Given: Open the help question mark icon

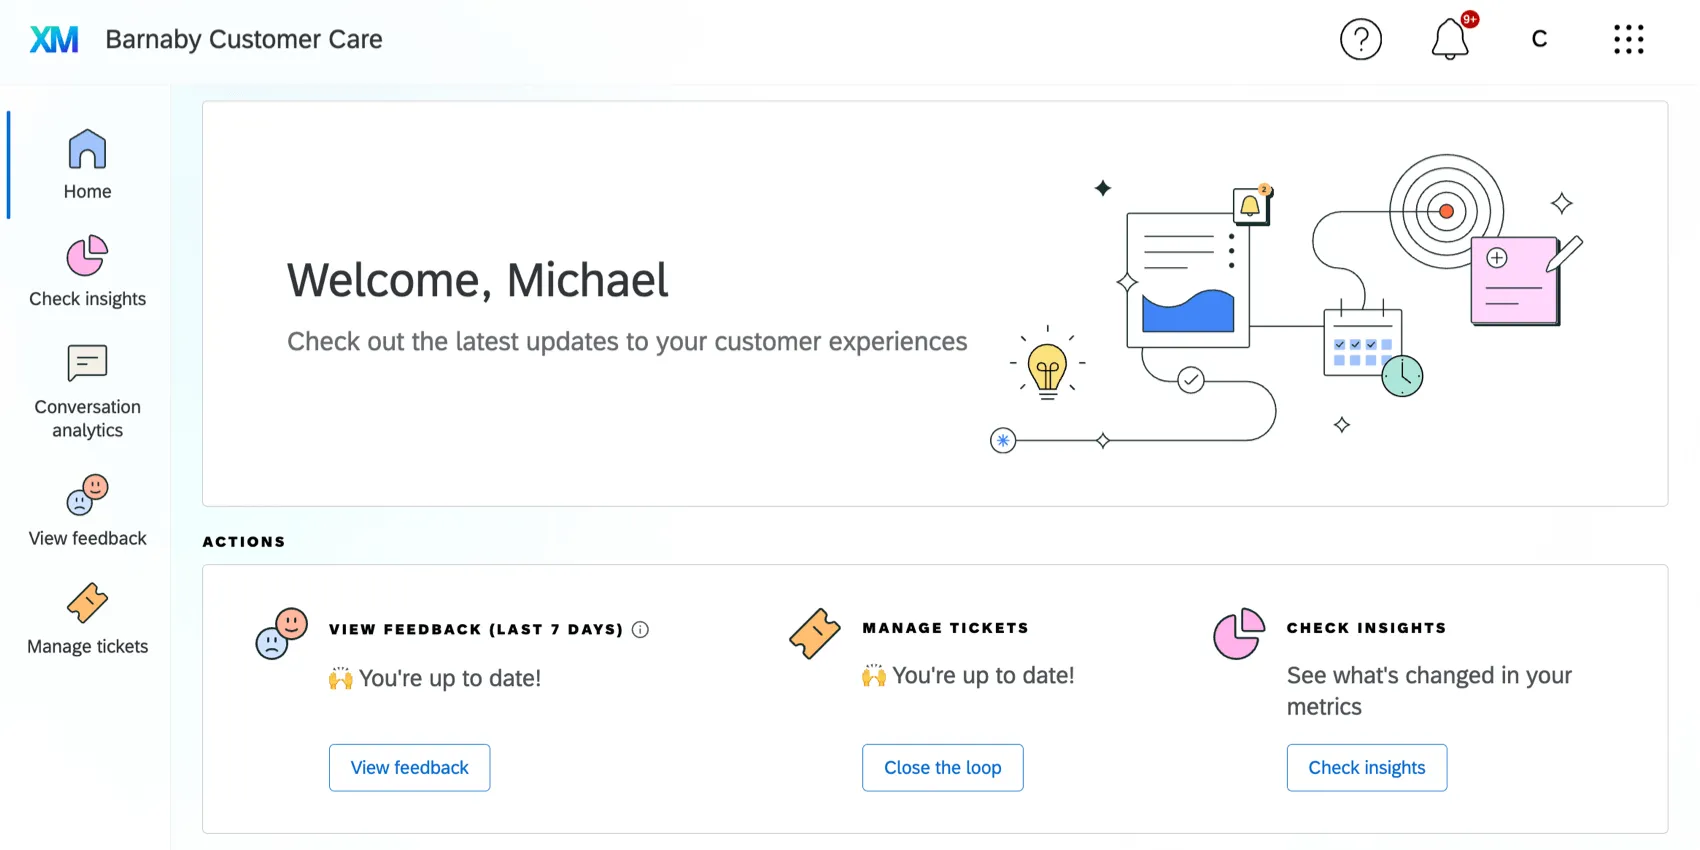Looking at the screenshot, I should (x=1361, y=39).
